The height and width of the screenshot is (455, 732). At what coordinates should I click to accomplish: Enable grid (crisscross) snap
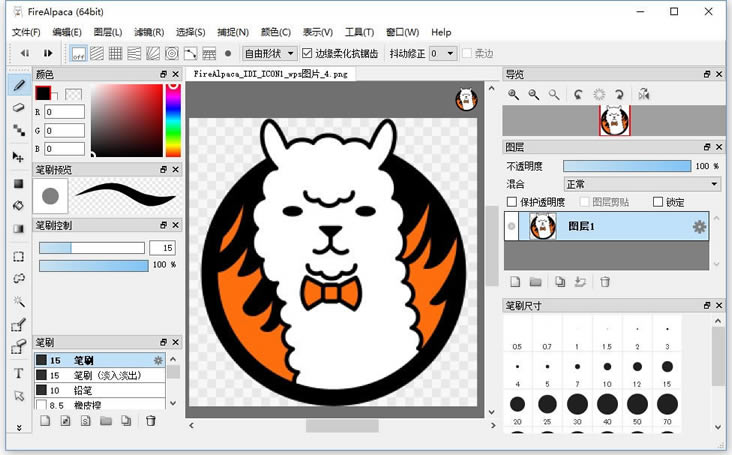116,54
